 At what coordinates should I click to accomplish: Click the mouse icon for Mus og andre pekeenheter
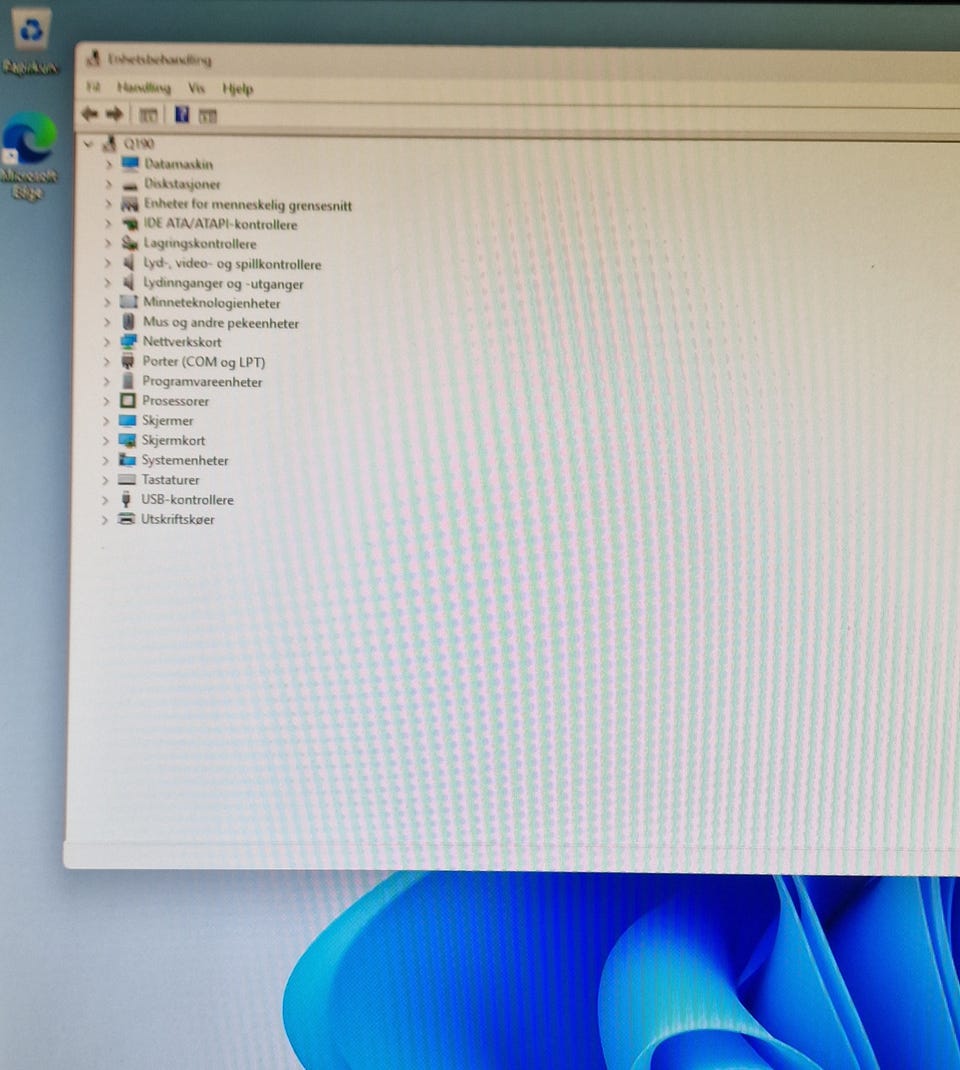(128, 321)
